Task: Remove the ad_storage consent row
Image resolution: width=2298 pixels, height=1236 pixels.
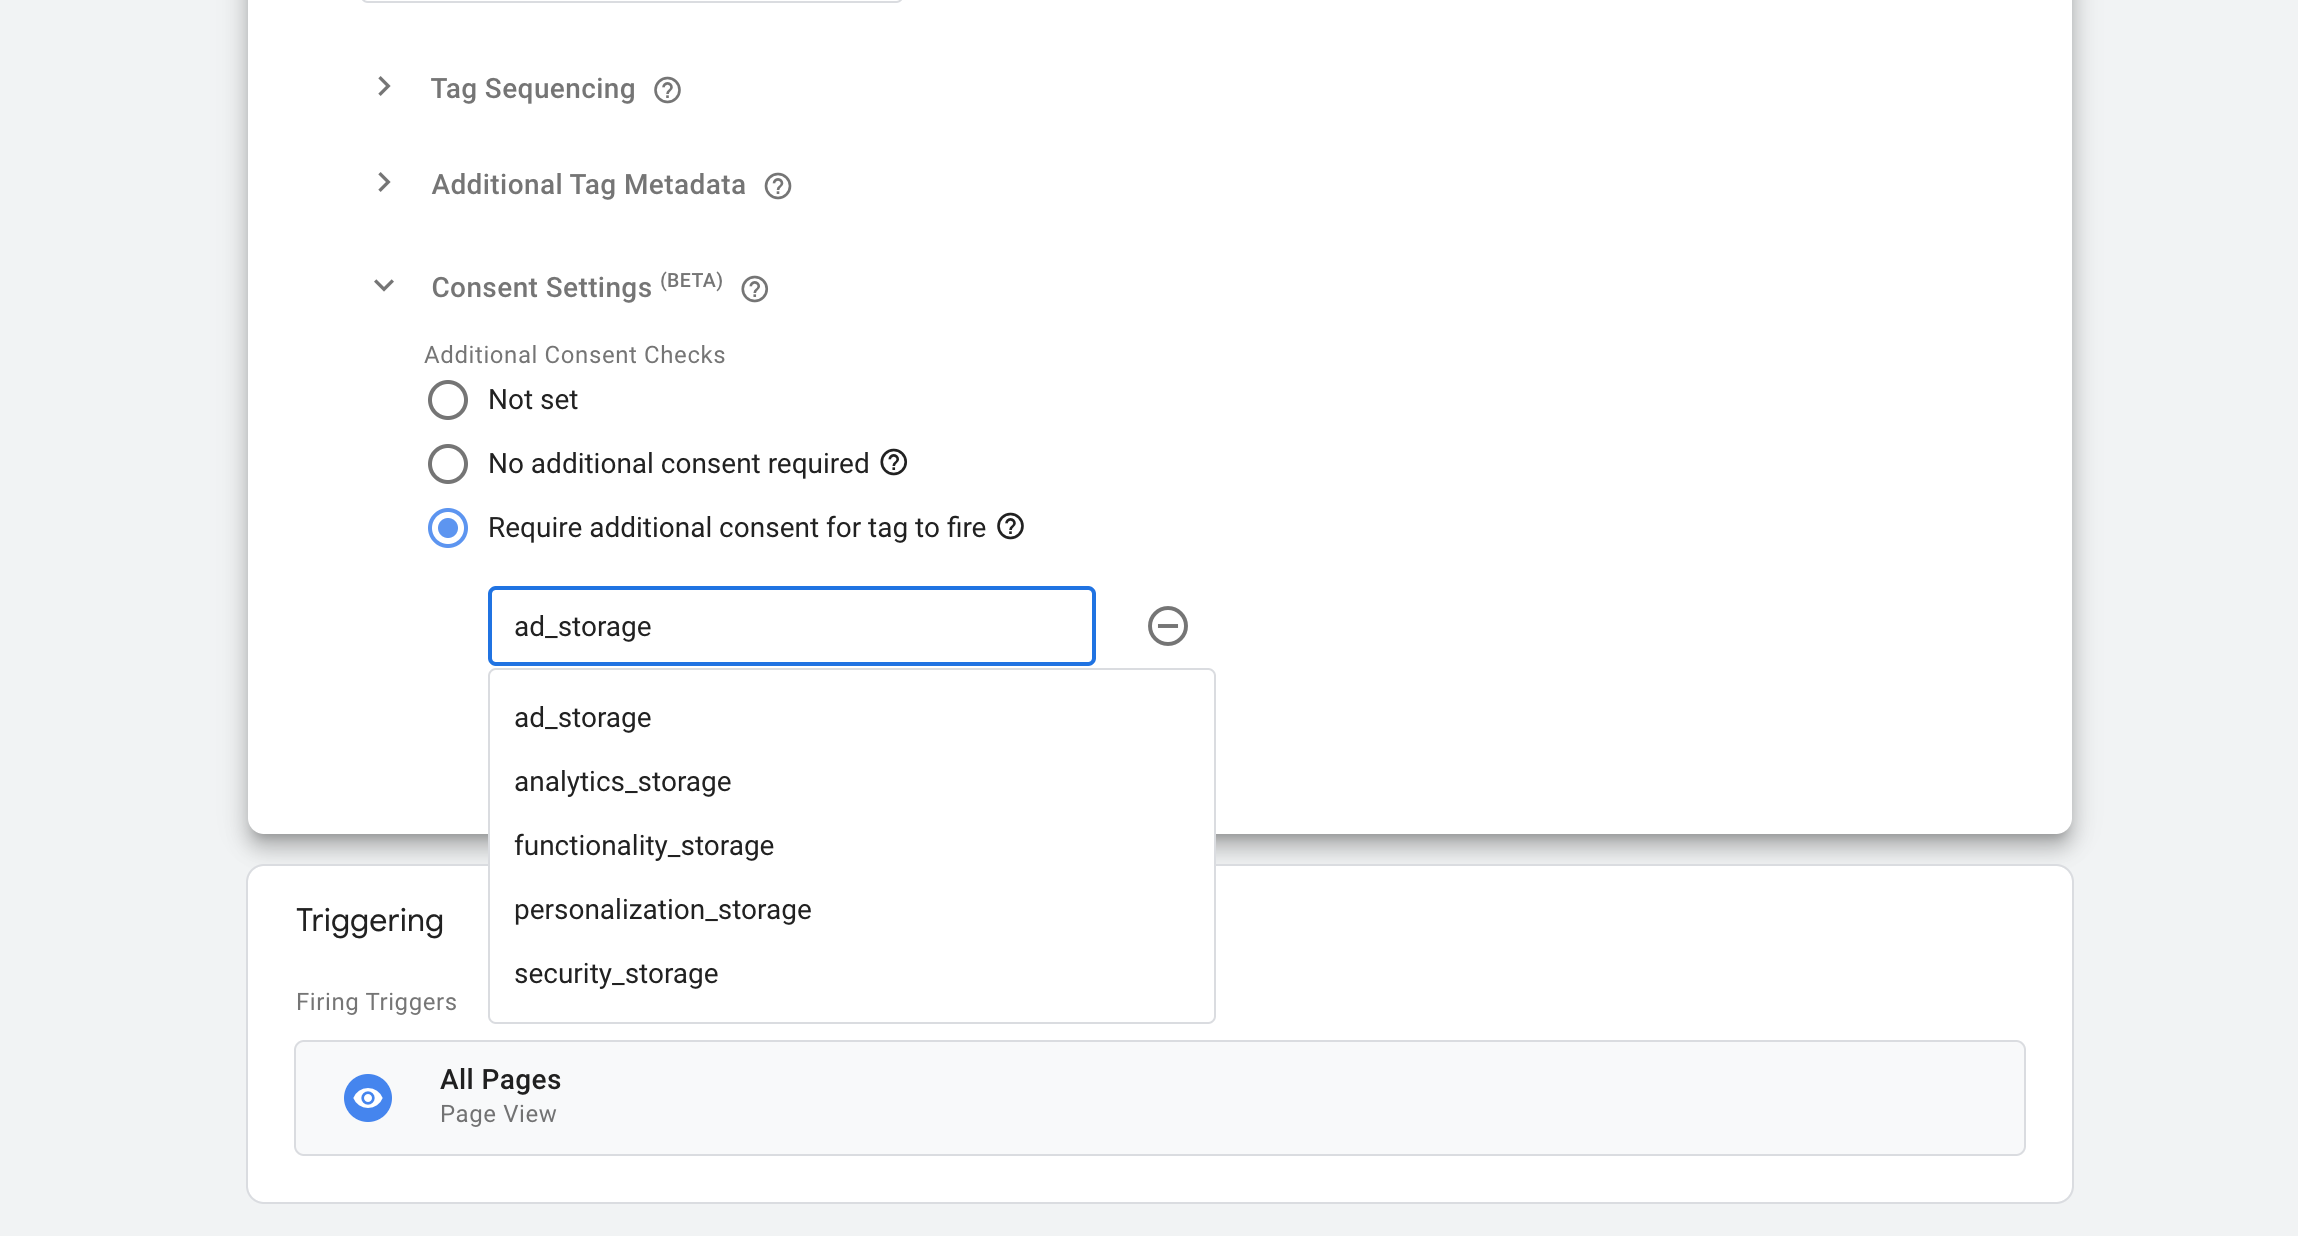Action: [x=1167, y=626]
